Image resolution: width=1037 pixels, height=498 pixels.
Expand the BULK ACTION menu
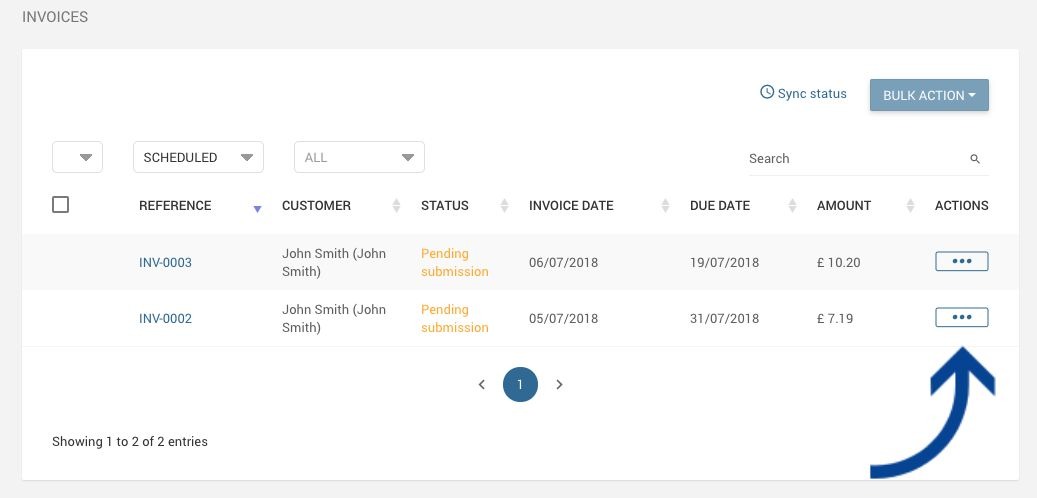[x=929, y=95]
